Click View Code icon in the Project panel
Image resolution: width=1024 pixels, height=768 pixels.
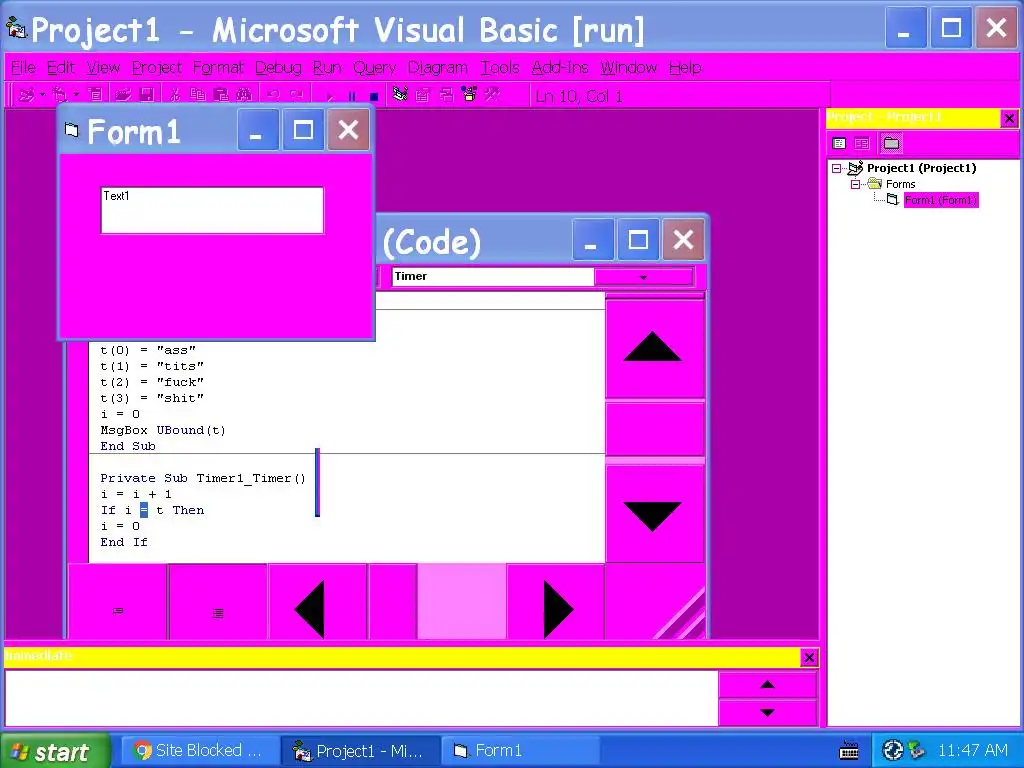click(x=839, y=143)
